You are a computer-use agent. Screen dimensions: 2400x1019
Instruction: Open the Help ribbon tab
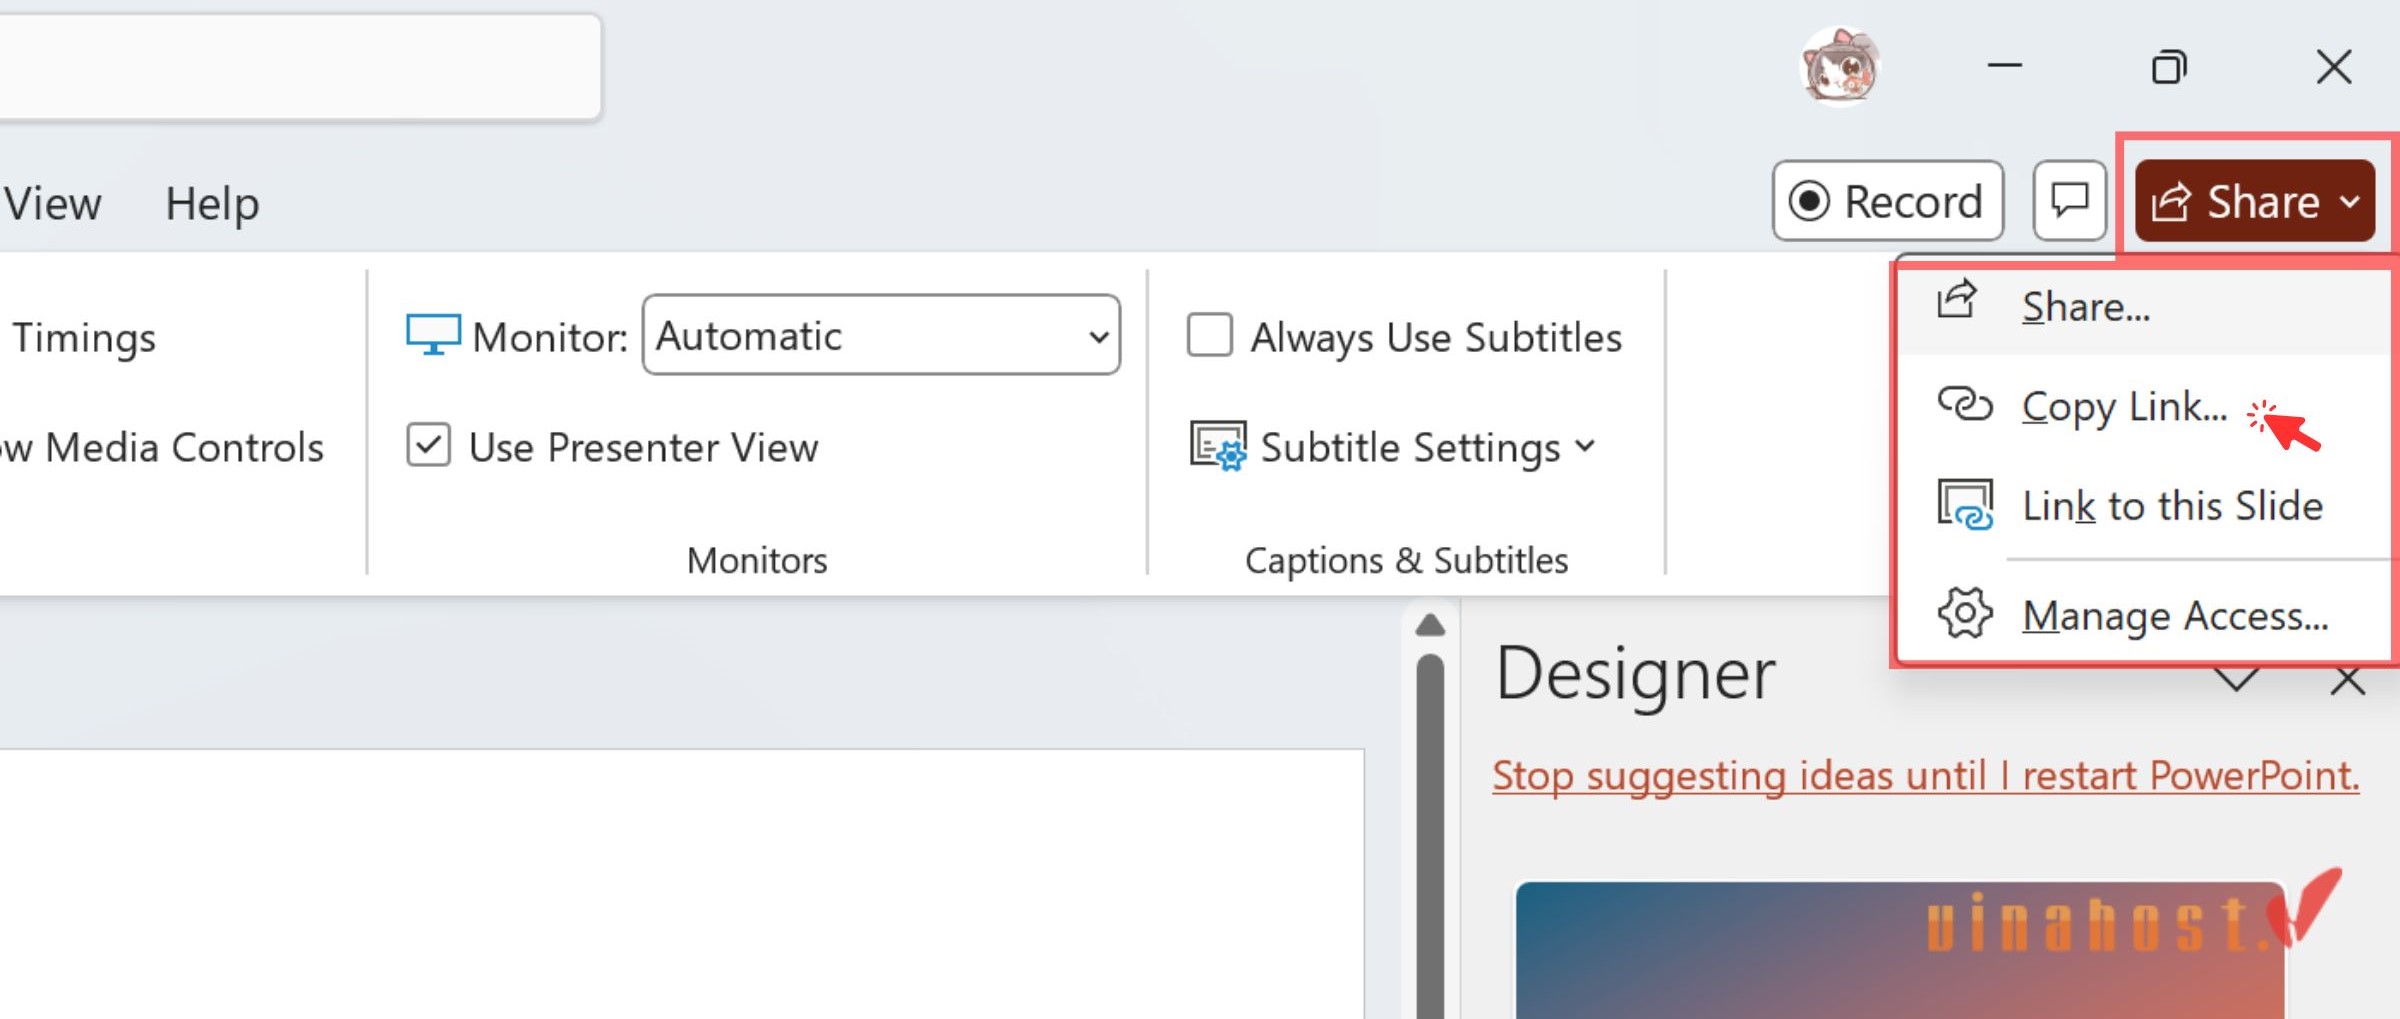point(212,204)
